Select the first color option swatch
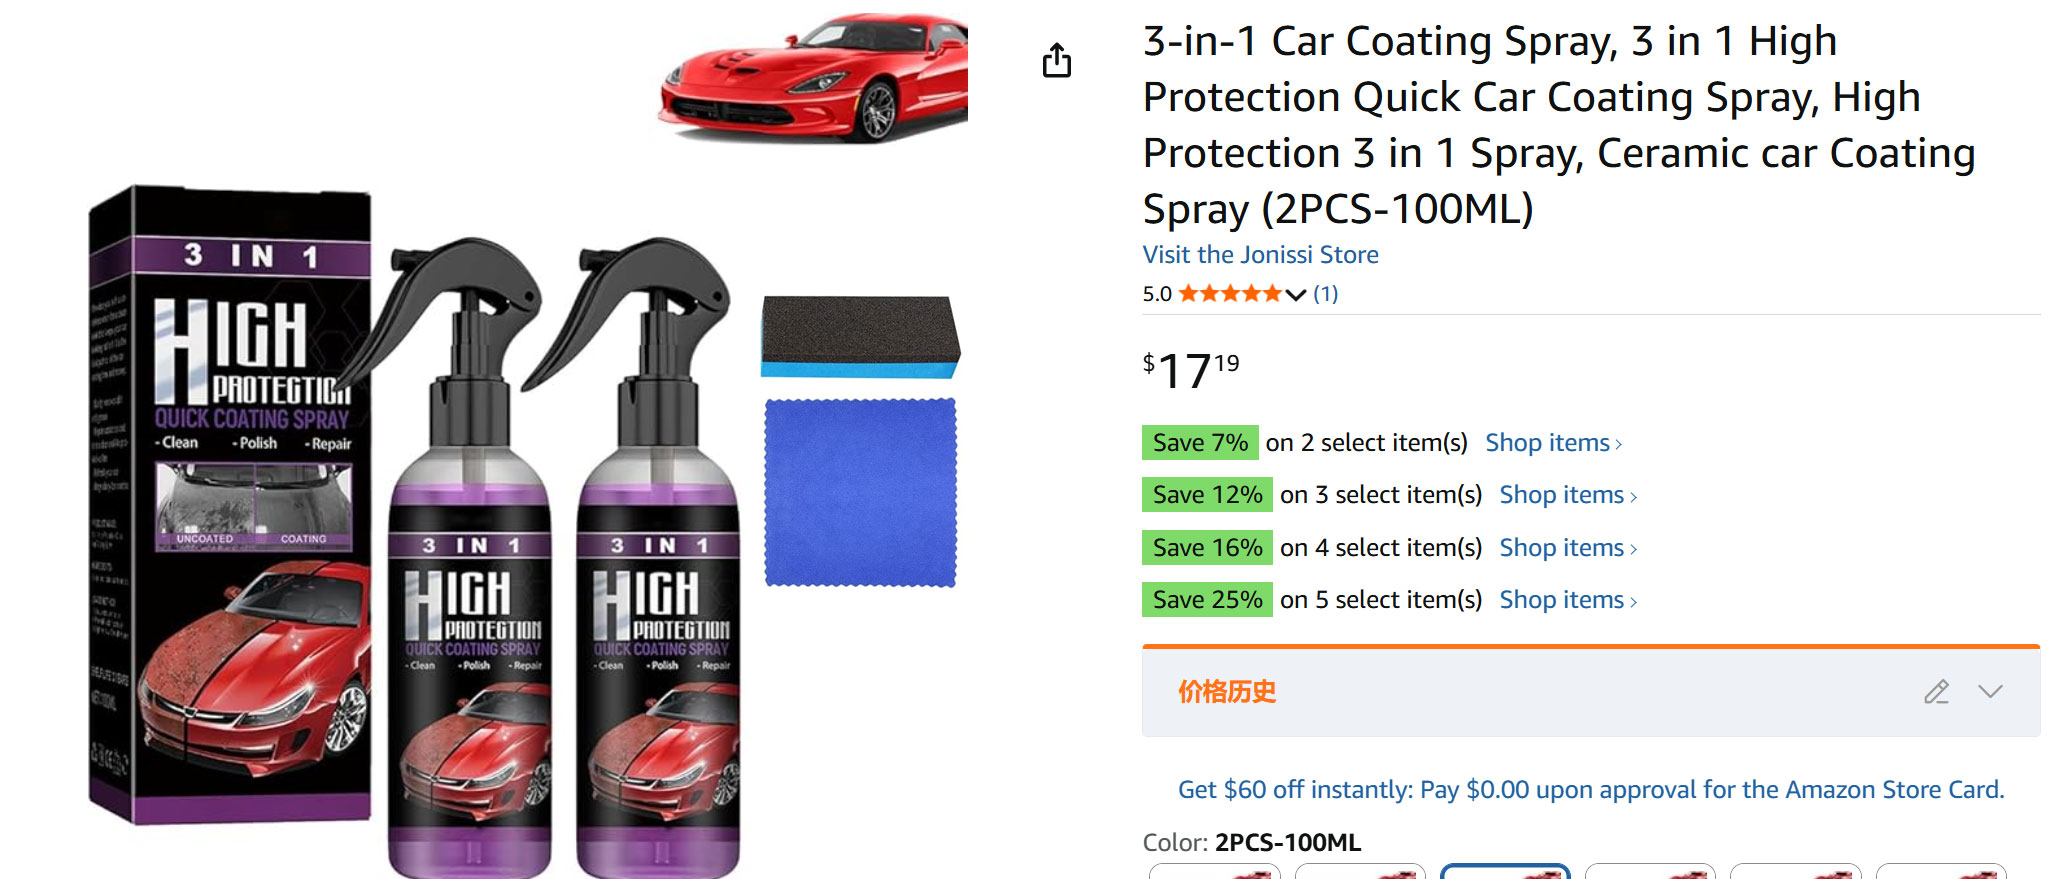Image resolution: width=2055 pixels, height=879 pixels. click(1215, 871)
